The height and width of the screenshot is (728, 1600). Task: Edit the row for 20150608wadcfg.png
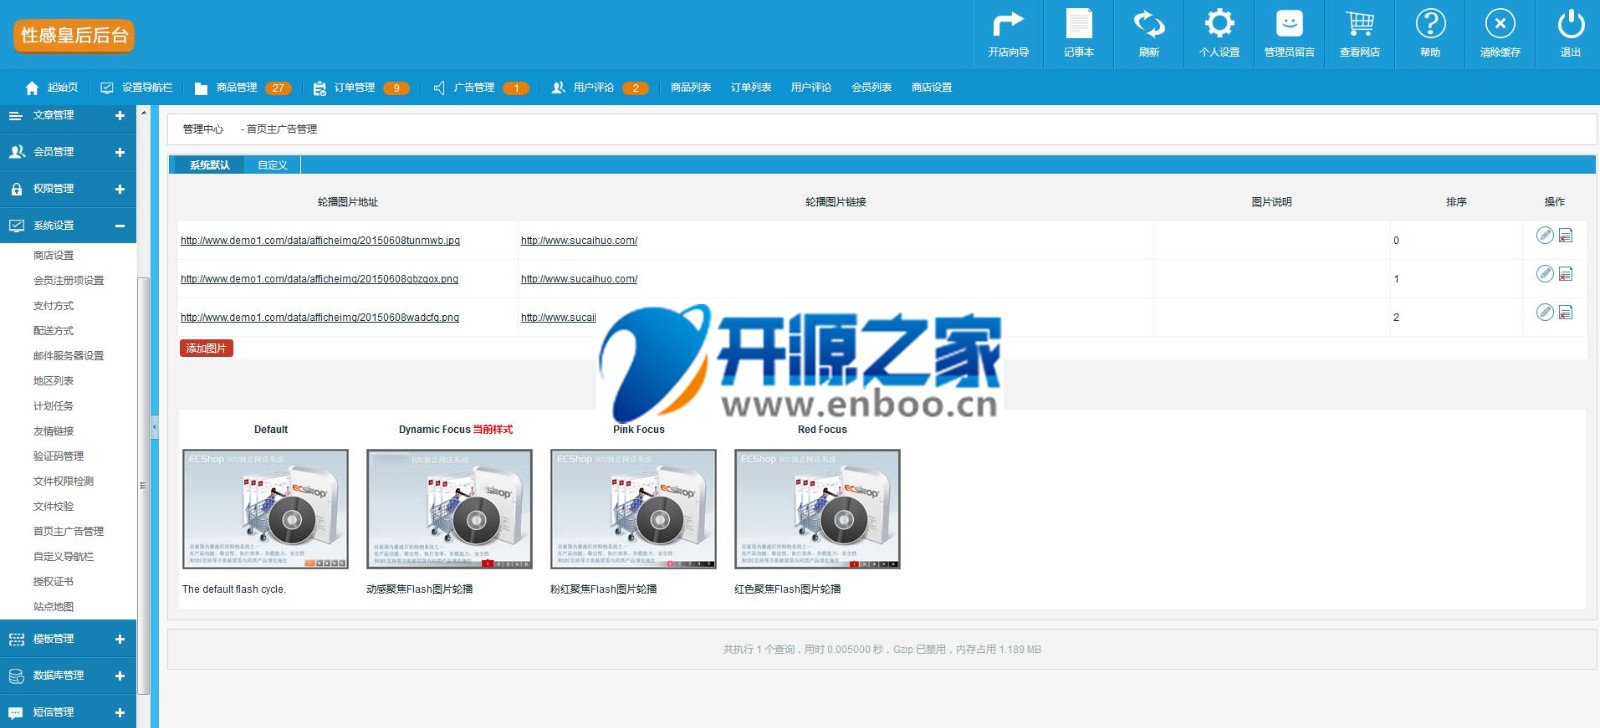click(x=1545, y=312)
